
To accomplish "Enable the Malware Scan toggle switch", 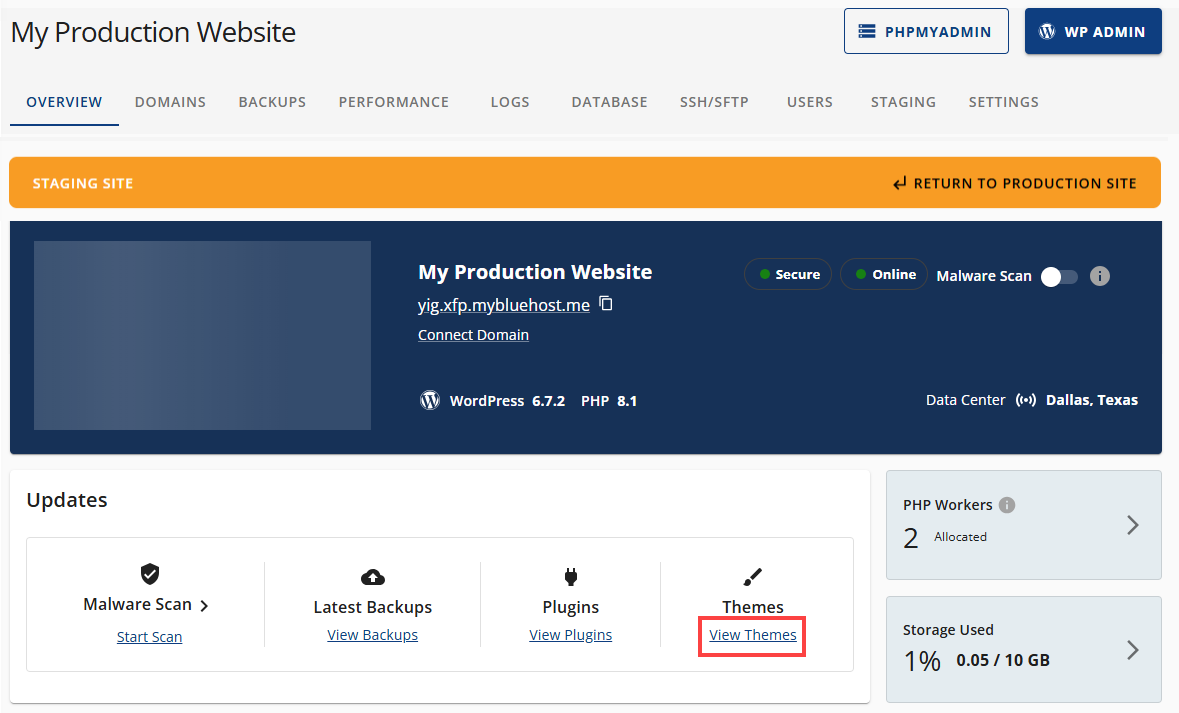I will pos(1058,276).
